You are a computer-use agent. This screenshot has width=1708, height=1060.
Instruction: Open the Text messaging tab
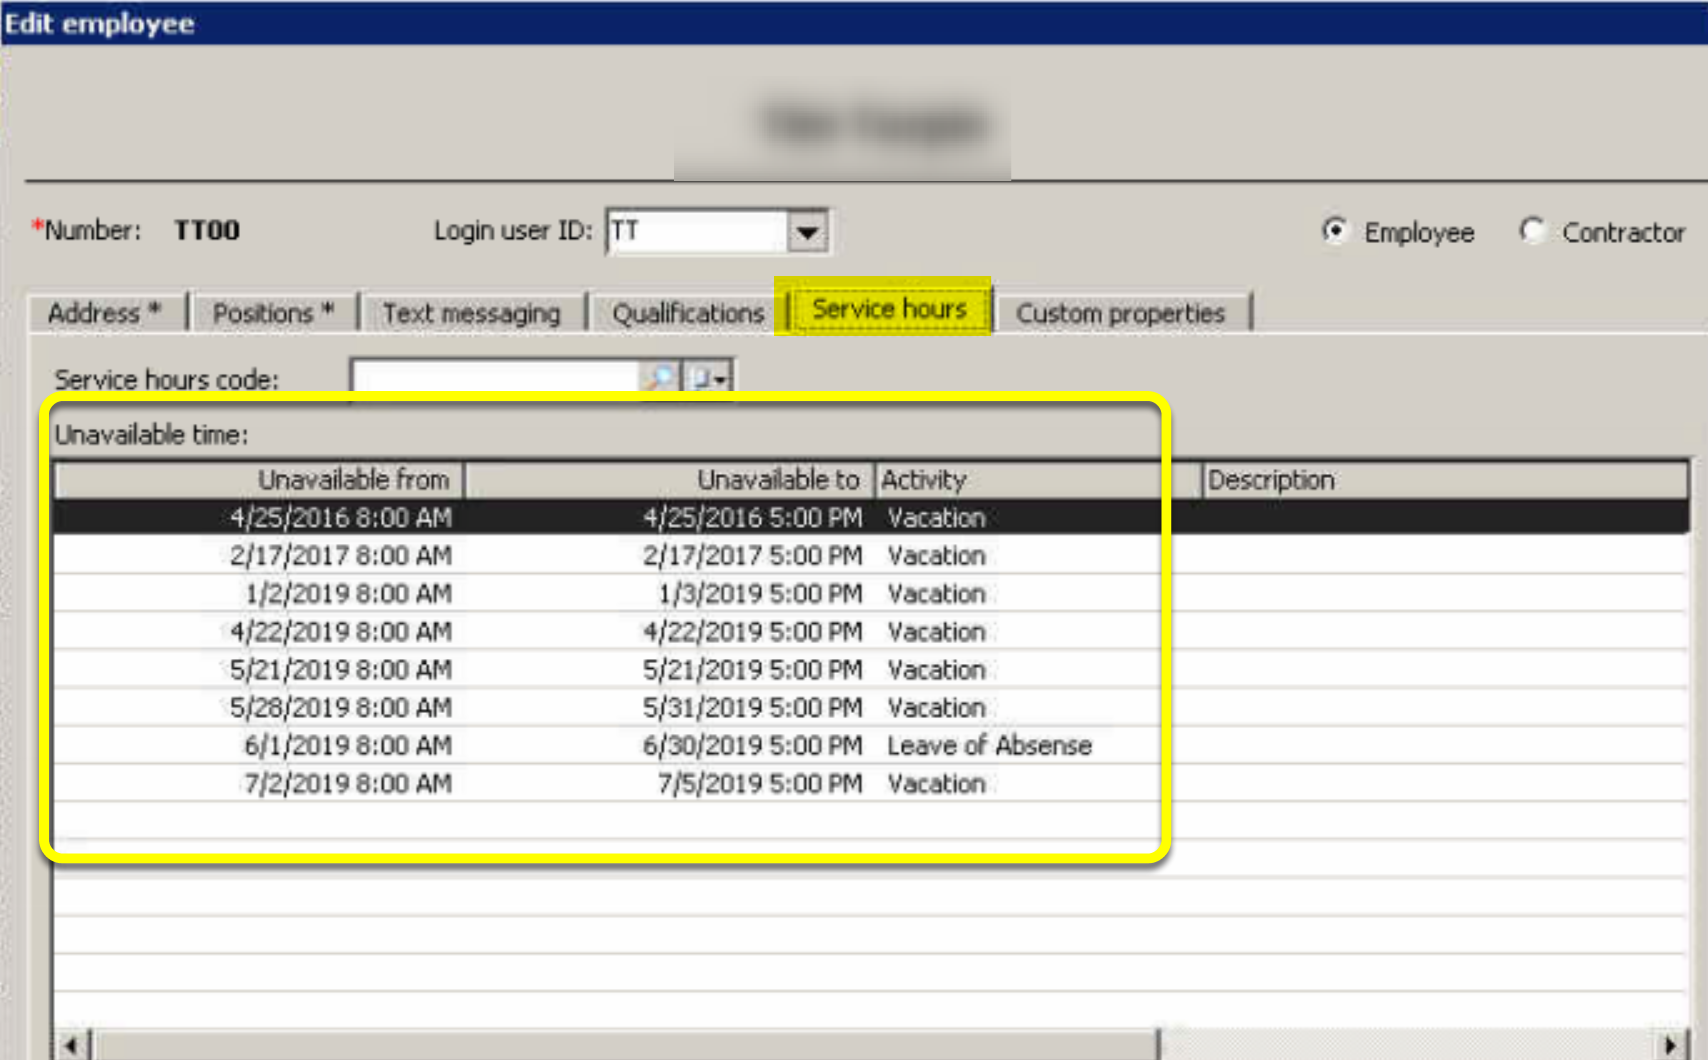472,313
